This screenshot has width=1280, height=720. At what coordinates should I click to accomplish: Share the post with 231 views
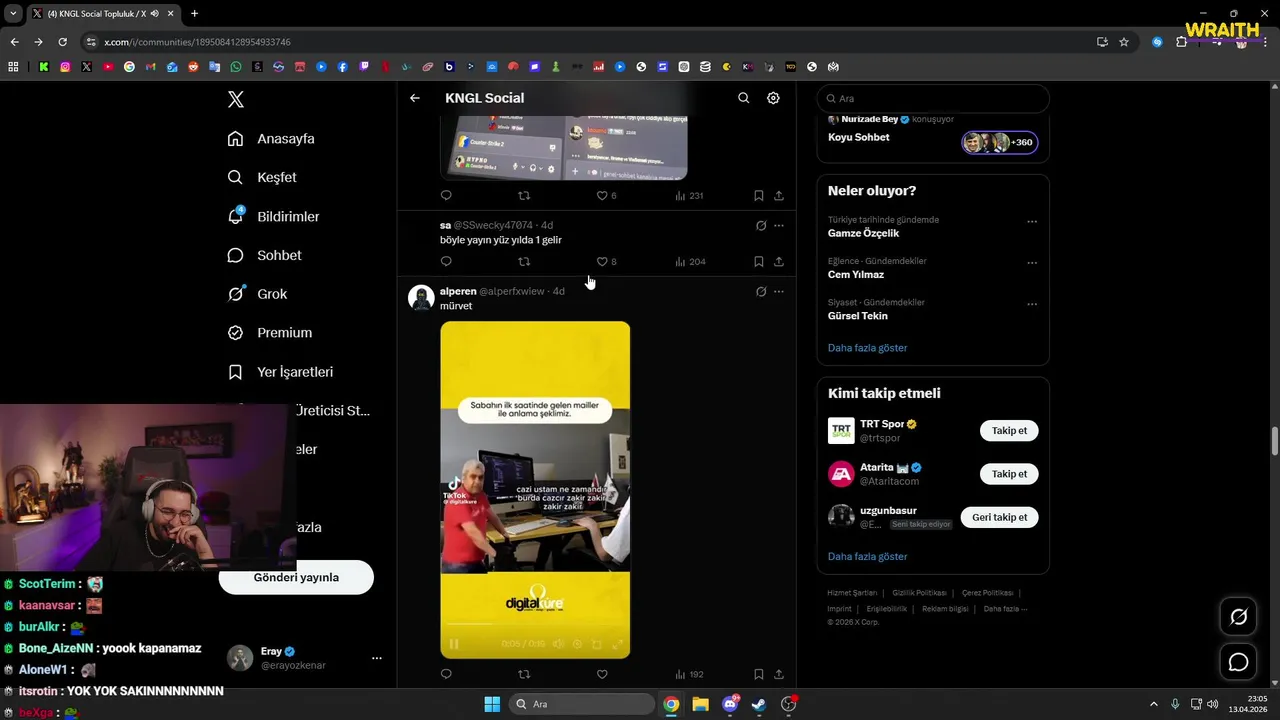tap(779, 196)
